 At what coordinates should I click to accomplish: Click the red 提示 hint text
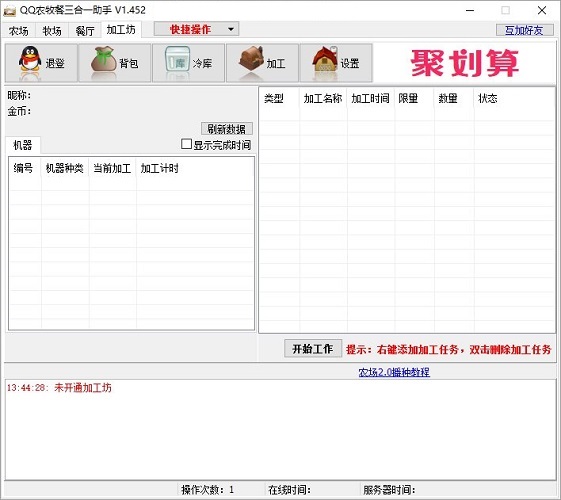[x=449, y=349]
